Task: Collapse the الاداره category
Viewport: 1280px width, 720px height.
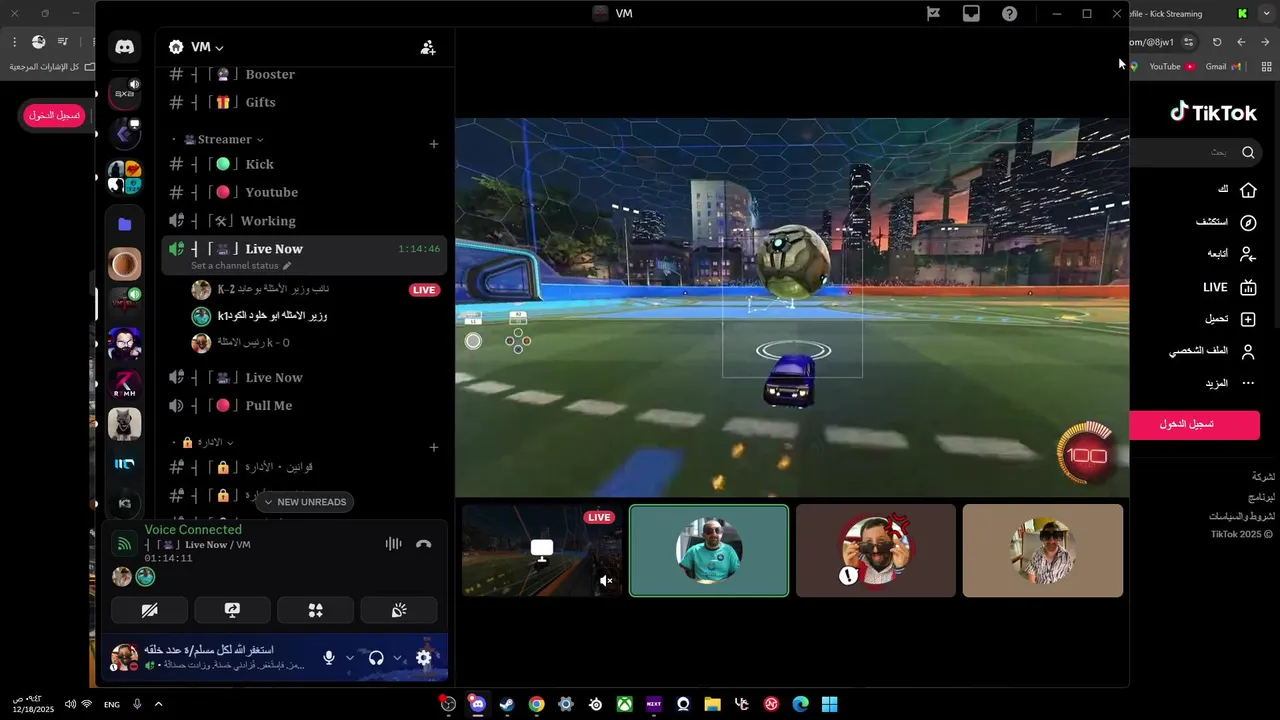Action: coord(208,442)
